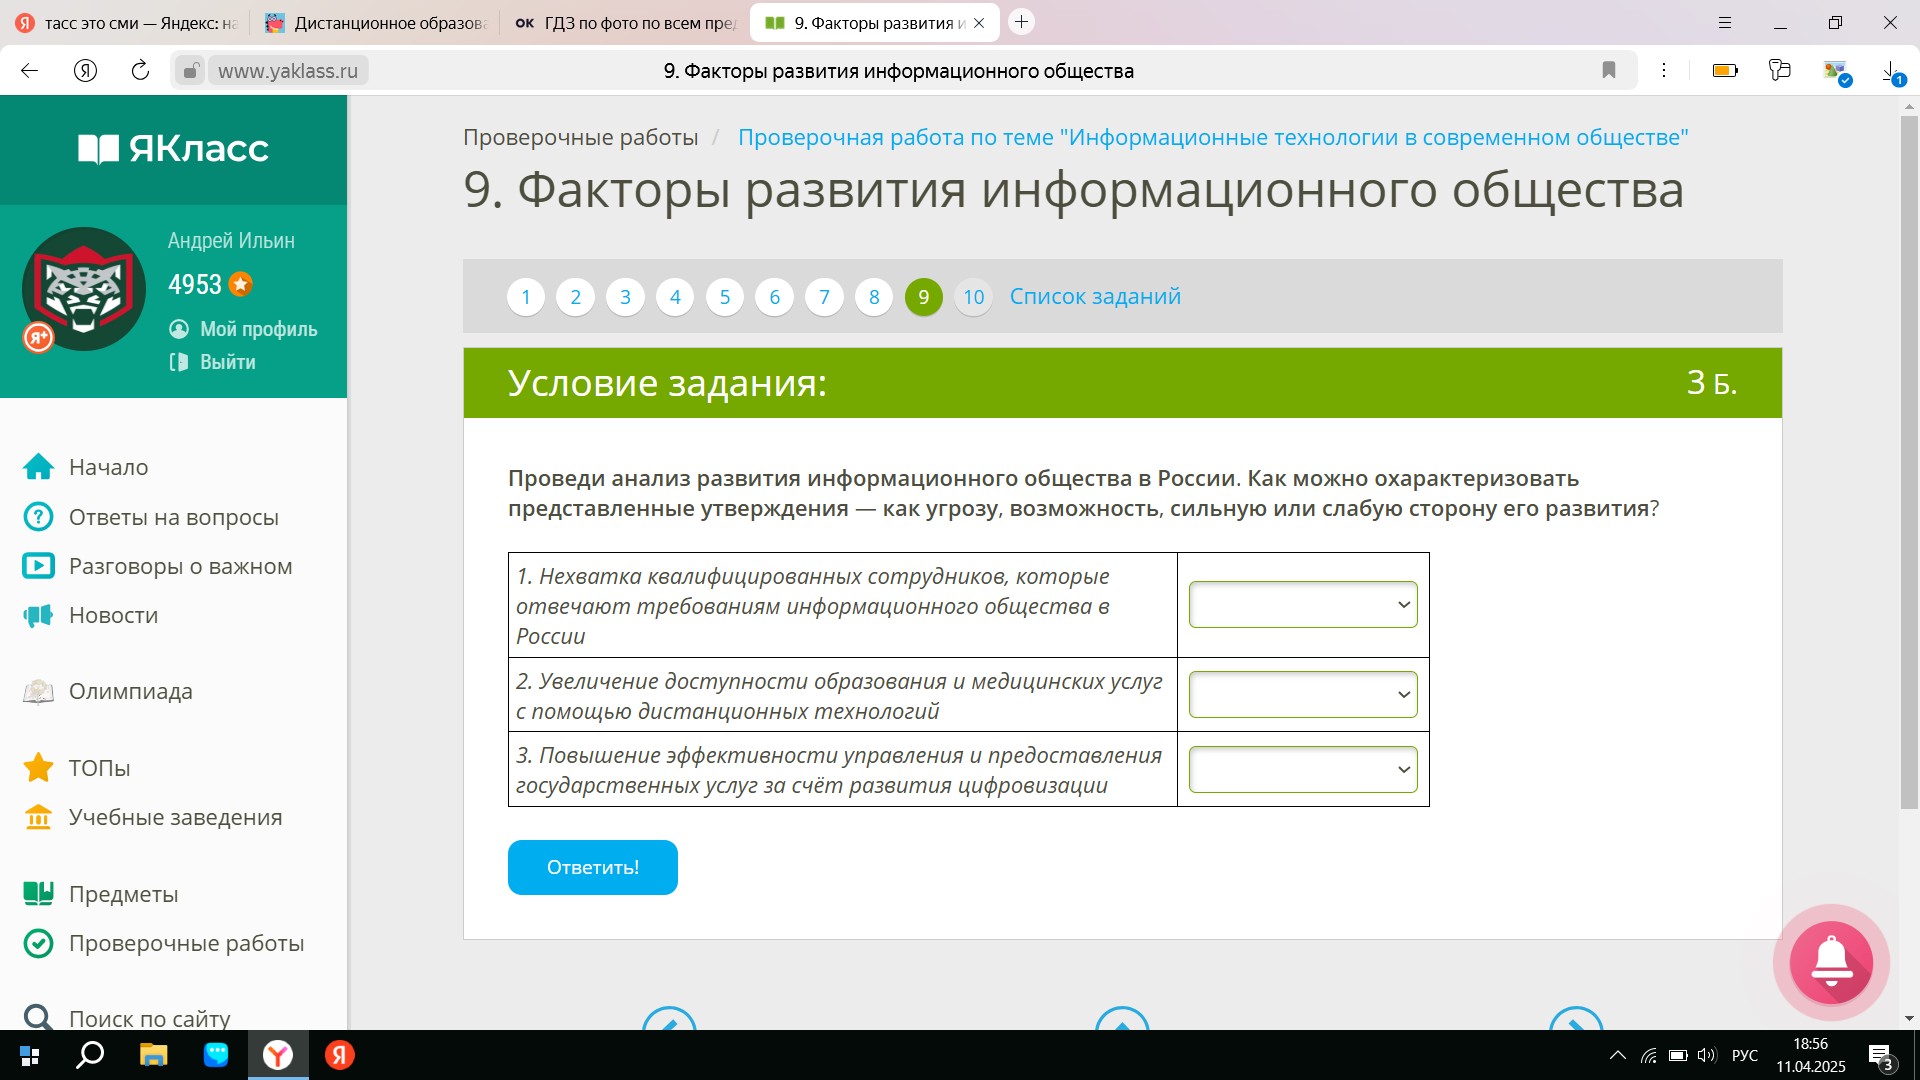This screenshot has width=1920, height=1080.
Task: Click the ЯКласс logo
Action: pyautogui.click(x=173, y=149)
